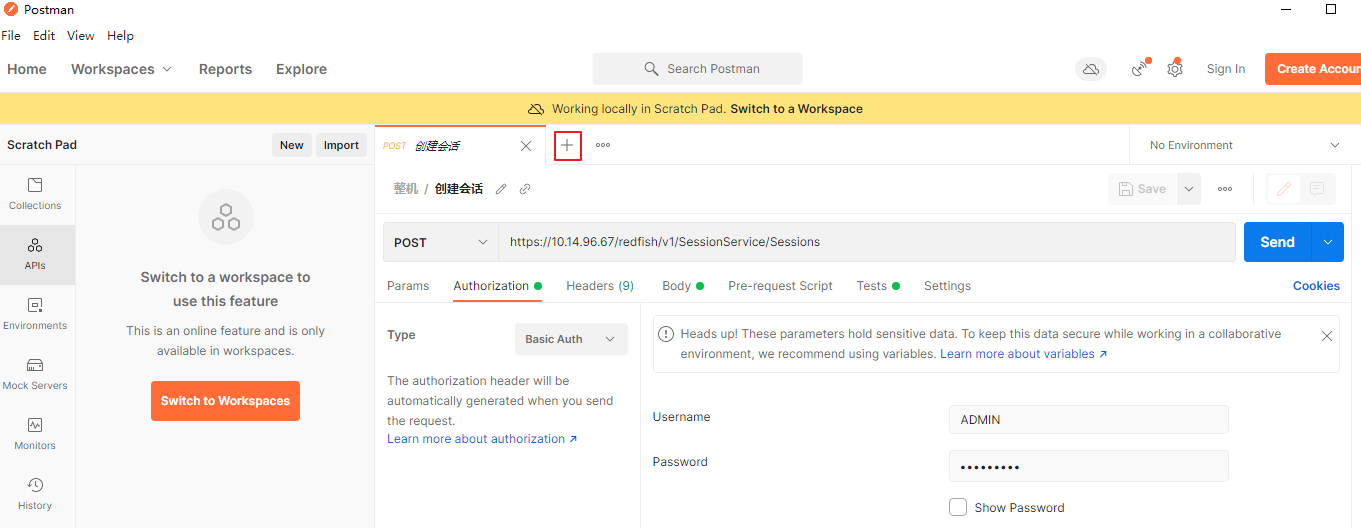Open the Save options dropdown arrow
Screen dimensions: 1361x528
tap(1189, 189)
